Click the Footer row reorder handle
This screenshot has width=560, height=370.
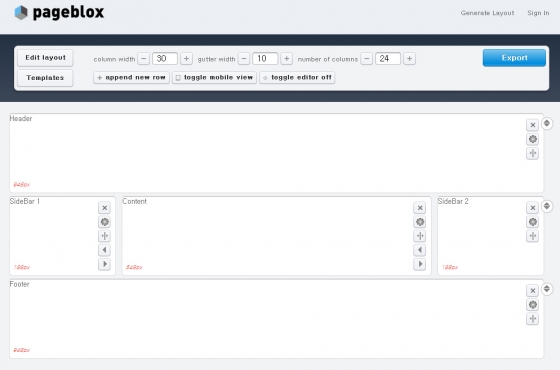pos(547,289)
